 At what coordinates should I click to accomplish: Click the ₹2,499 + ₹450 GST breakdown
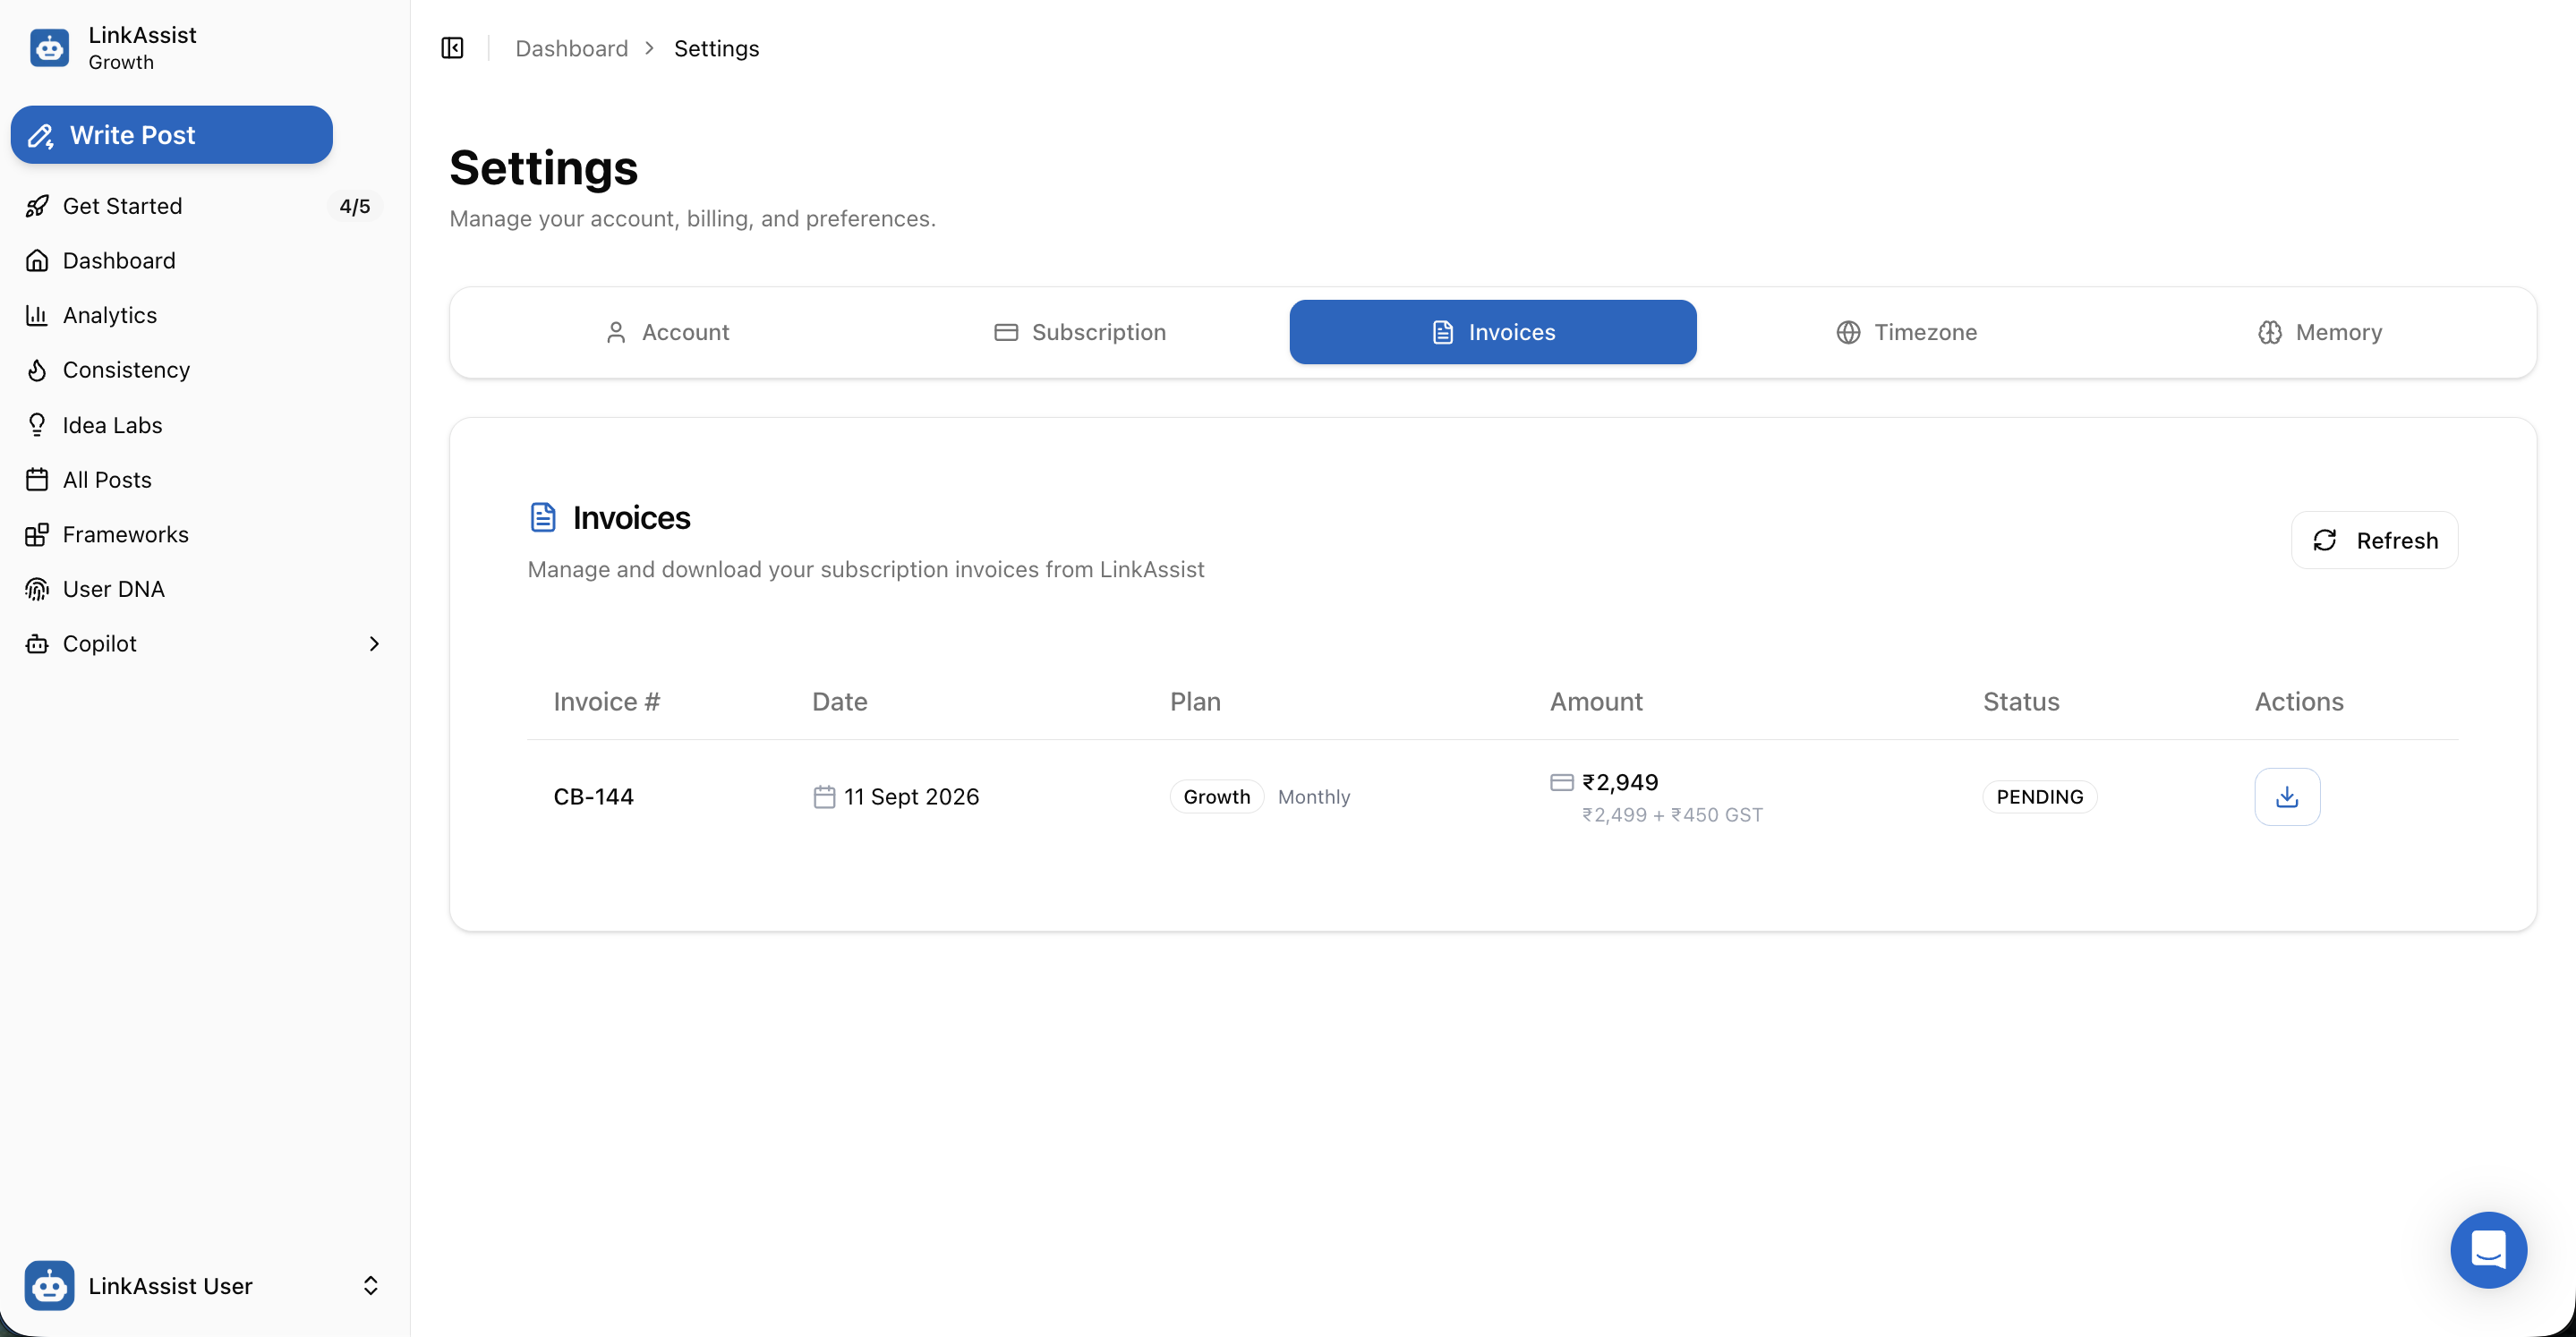(1672, 815)
